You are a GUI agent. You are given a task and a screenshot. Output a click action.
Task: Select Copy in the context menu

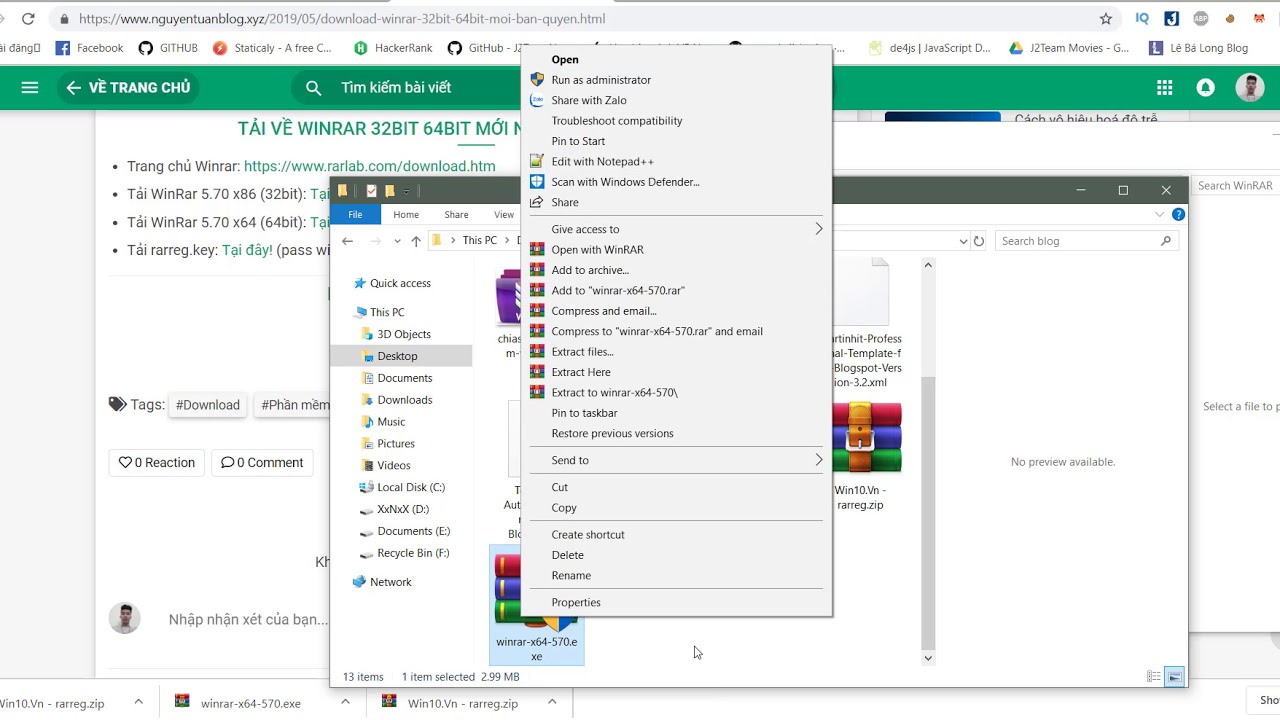pos(564,508)
